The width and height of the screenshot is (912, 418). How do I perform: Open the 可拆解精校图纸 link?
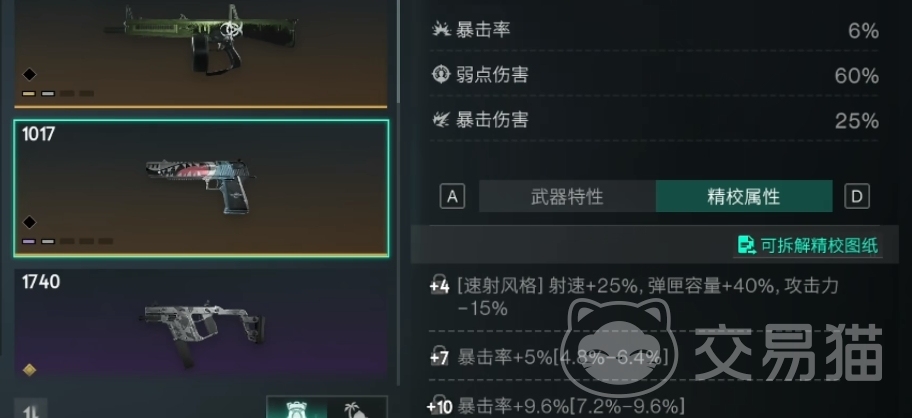click(x=820, y=245)
